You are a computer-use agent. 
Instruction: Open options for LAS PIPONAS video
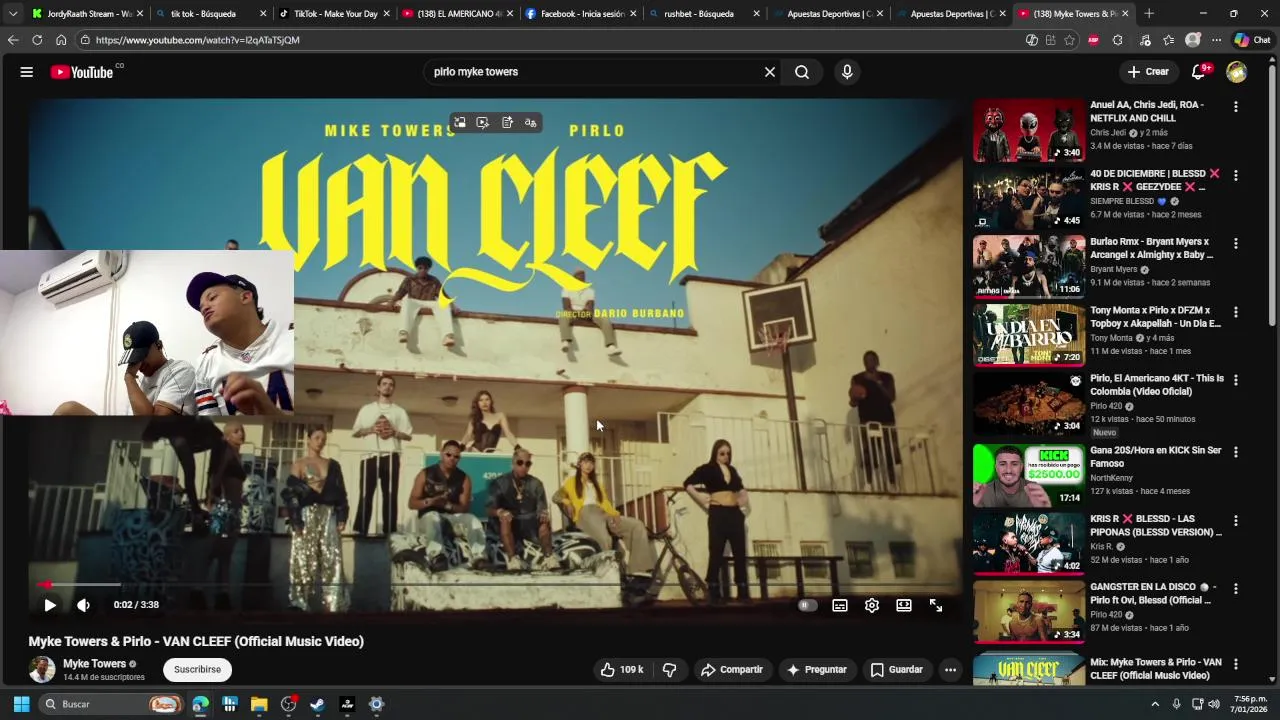(x=1236, y=521)
